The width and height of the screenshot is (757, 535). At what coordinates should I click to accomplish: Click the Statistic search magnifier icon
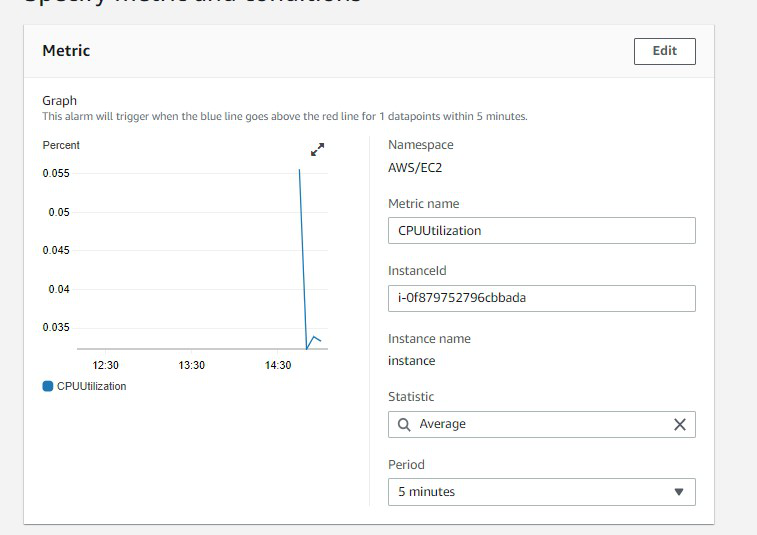click(x=404, y=424)
